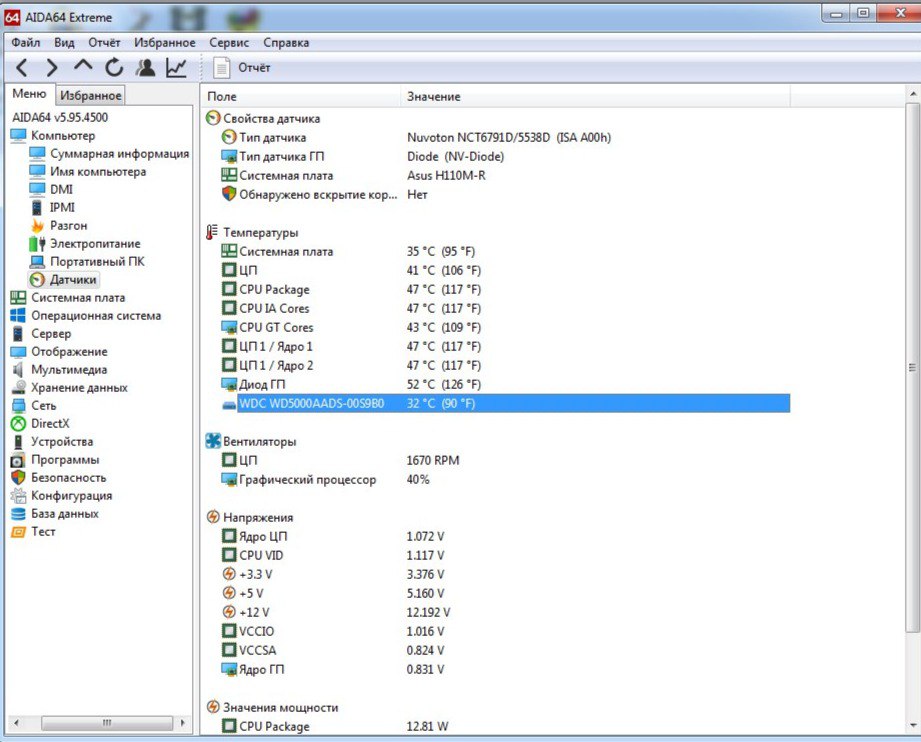Expand the Операционная система category
This screenshot has height=742, width=921.
click(x=95, y=316)
